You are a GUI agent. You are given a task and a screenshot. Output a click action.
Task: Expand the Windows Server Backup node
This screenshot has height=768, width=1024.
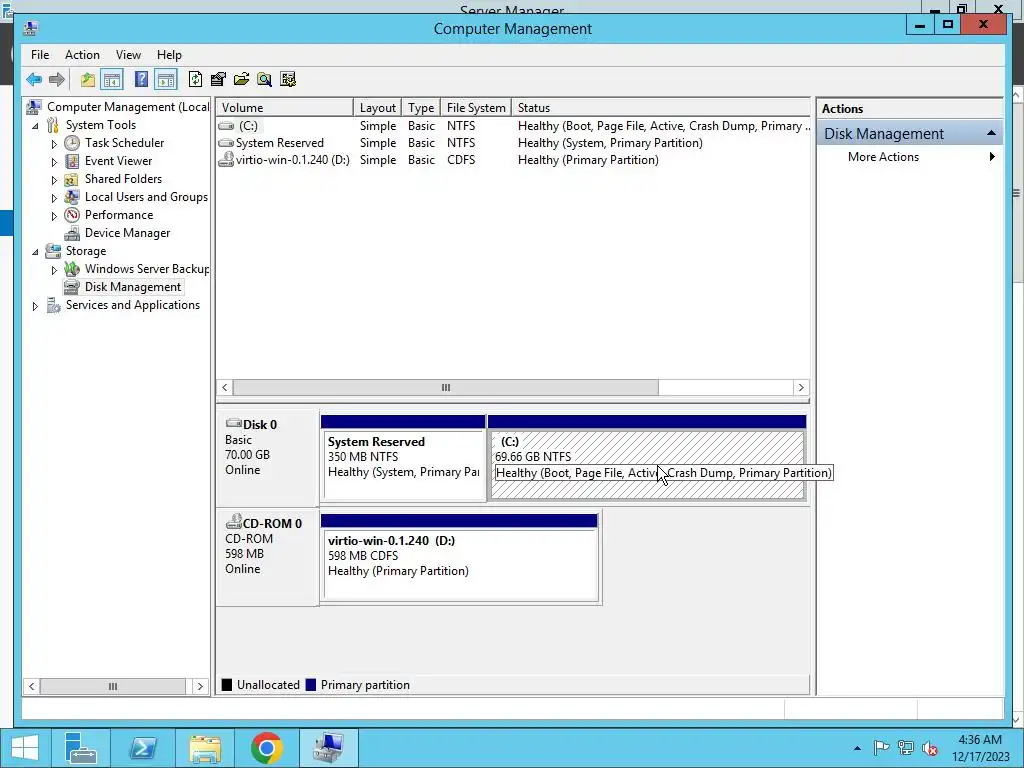click(54, 270)
